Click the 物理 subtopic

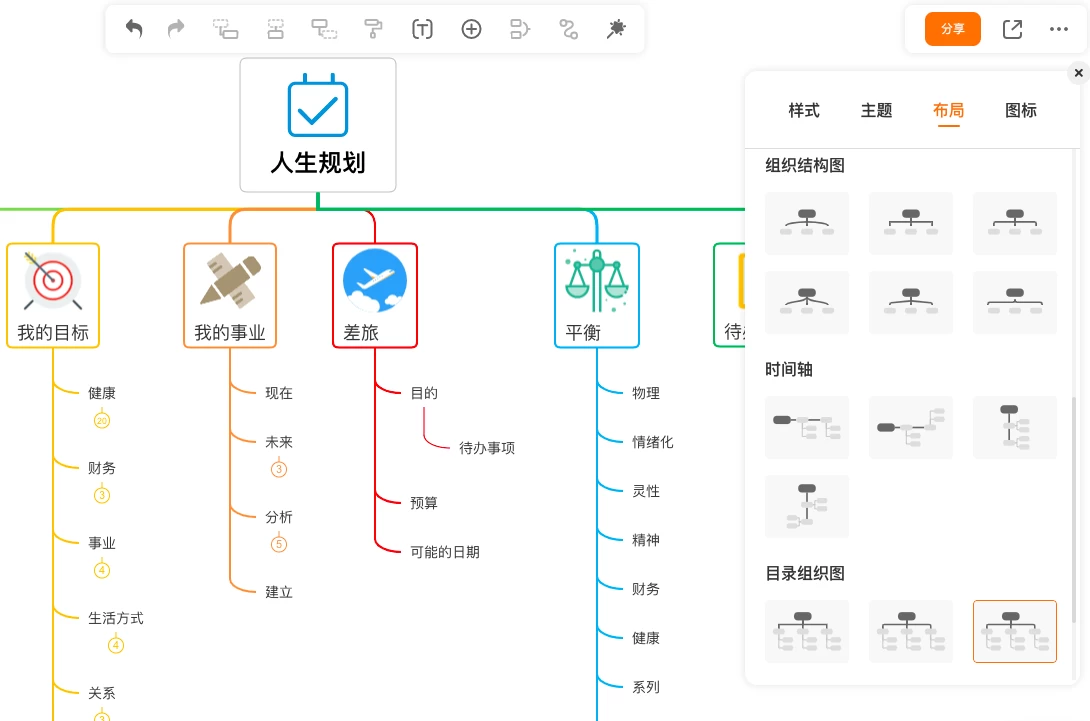[x=646, y=393]
